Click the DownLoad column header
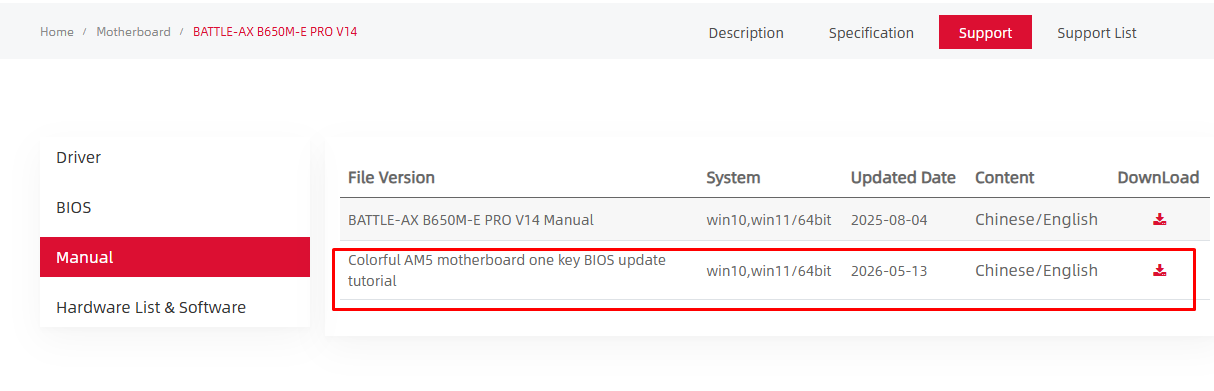 point(1158,178)
